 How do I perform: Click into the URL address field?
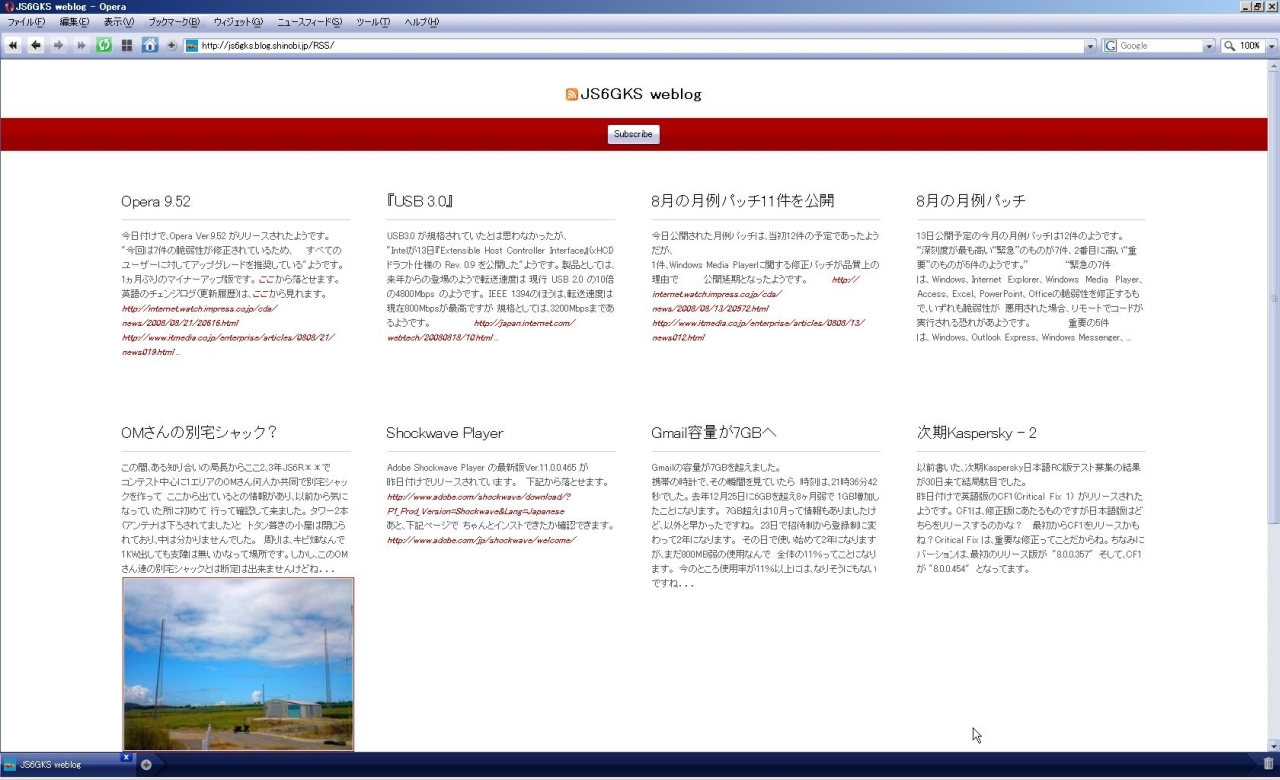click(x=640, y=46)
